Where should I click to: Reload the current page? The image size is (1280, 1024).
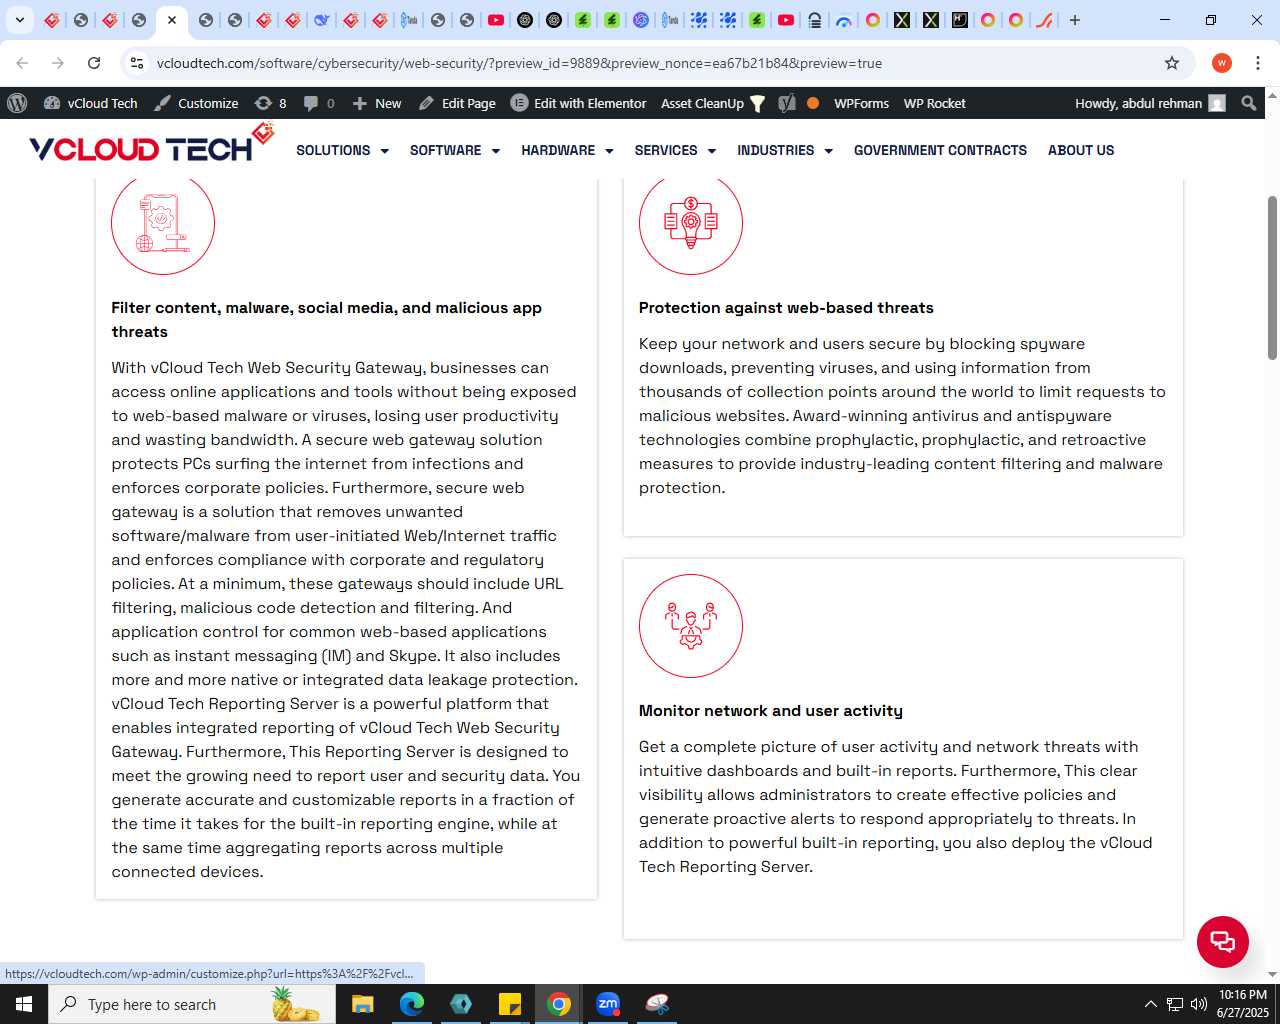[x=94, y=63]
